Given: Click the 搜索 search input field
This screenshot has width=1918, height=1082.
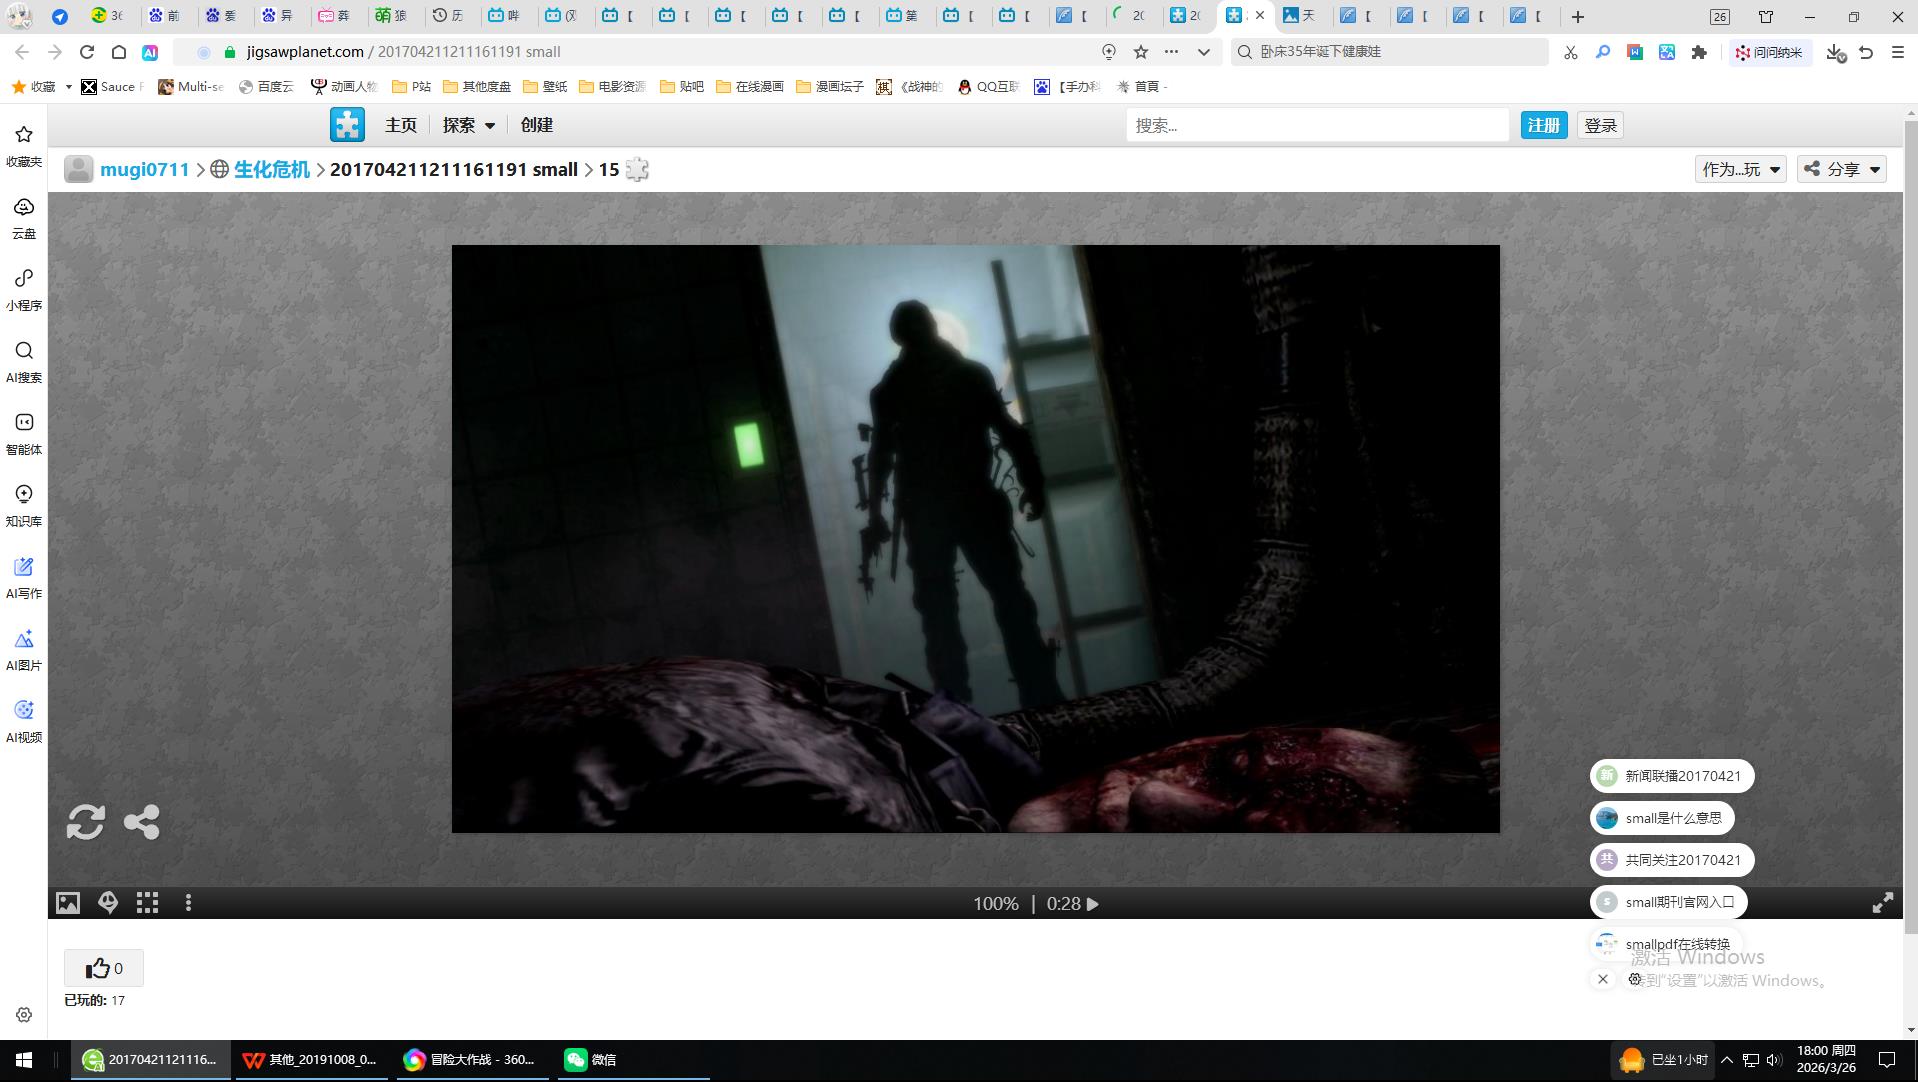Looking at the screenshot, I should 1316,125.
